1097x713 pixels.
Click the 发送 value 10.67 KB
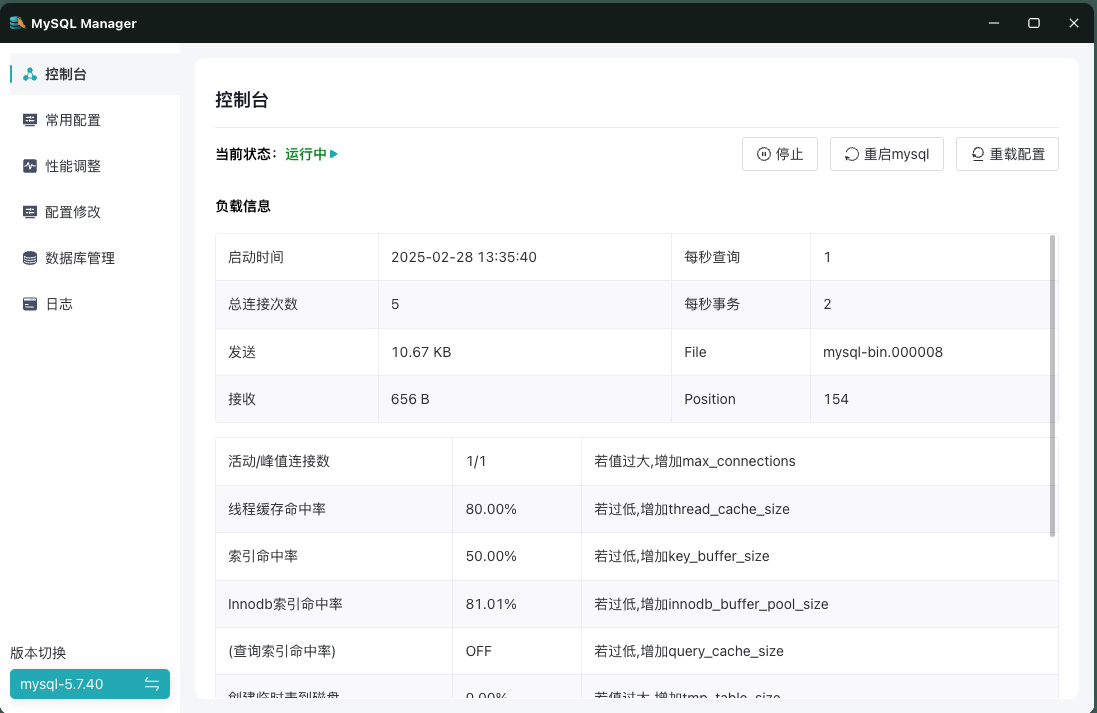click(x=421, y=352)
